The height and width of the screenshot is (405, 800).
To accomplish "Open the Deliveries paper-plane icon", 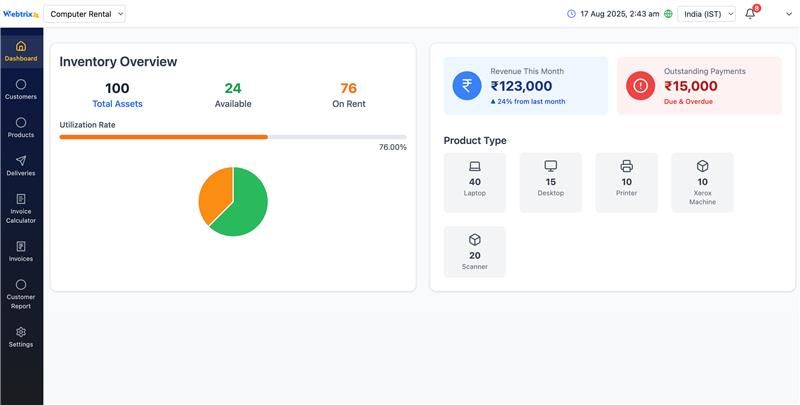I will tap(21, 161).
